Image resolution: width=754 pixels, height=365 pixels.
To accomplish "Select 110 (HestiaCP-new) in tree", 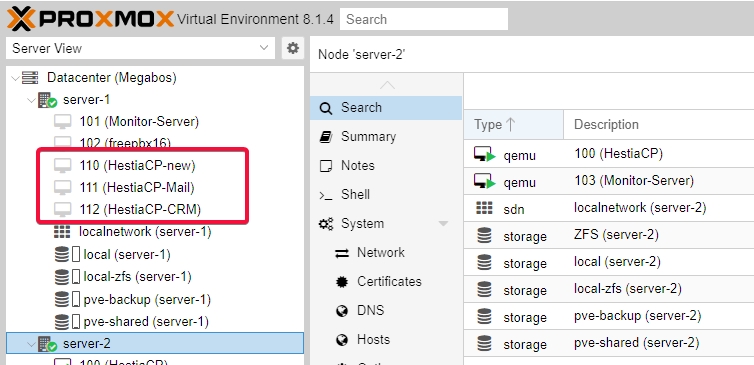I will (138, 165).
